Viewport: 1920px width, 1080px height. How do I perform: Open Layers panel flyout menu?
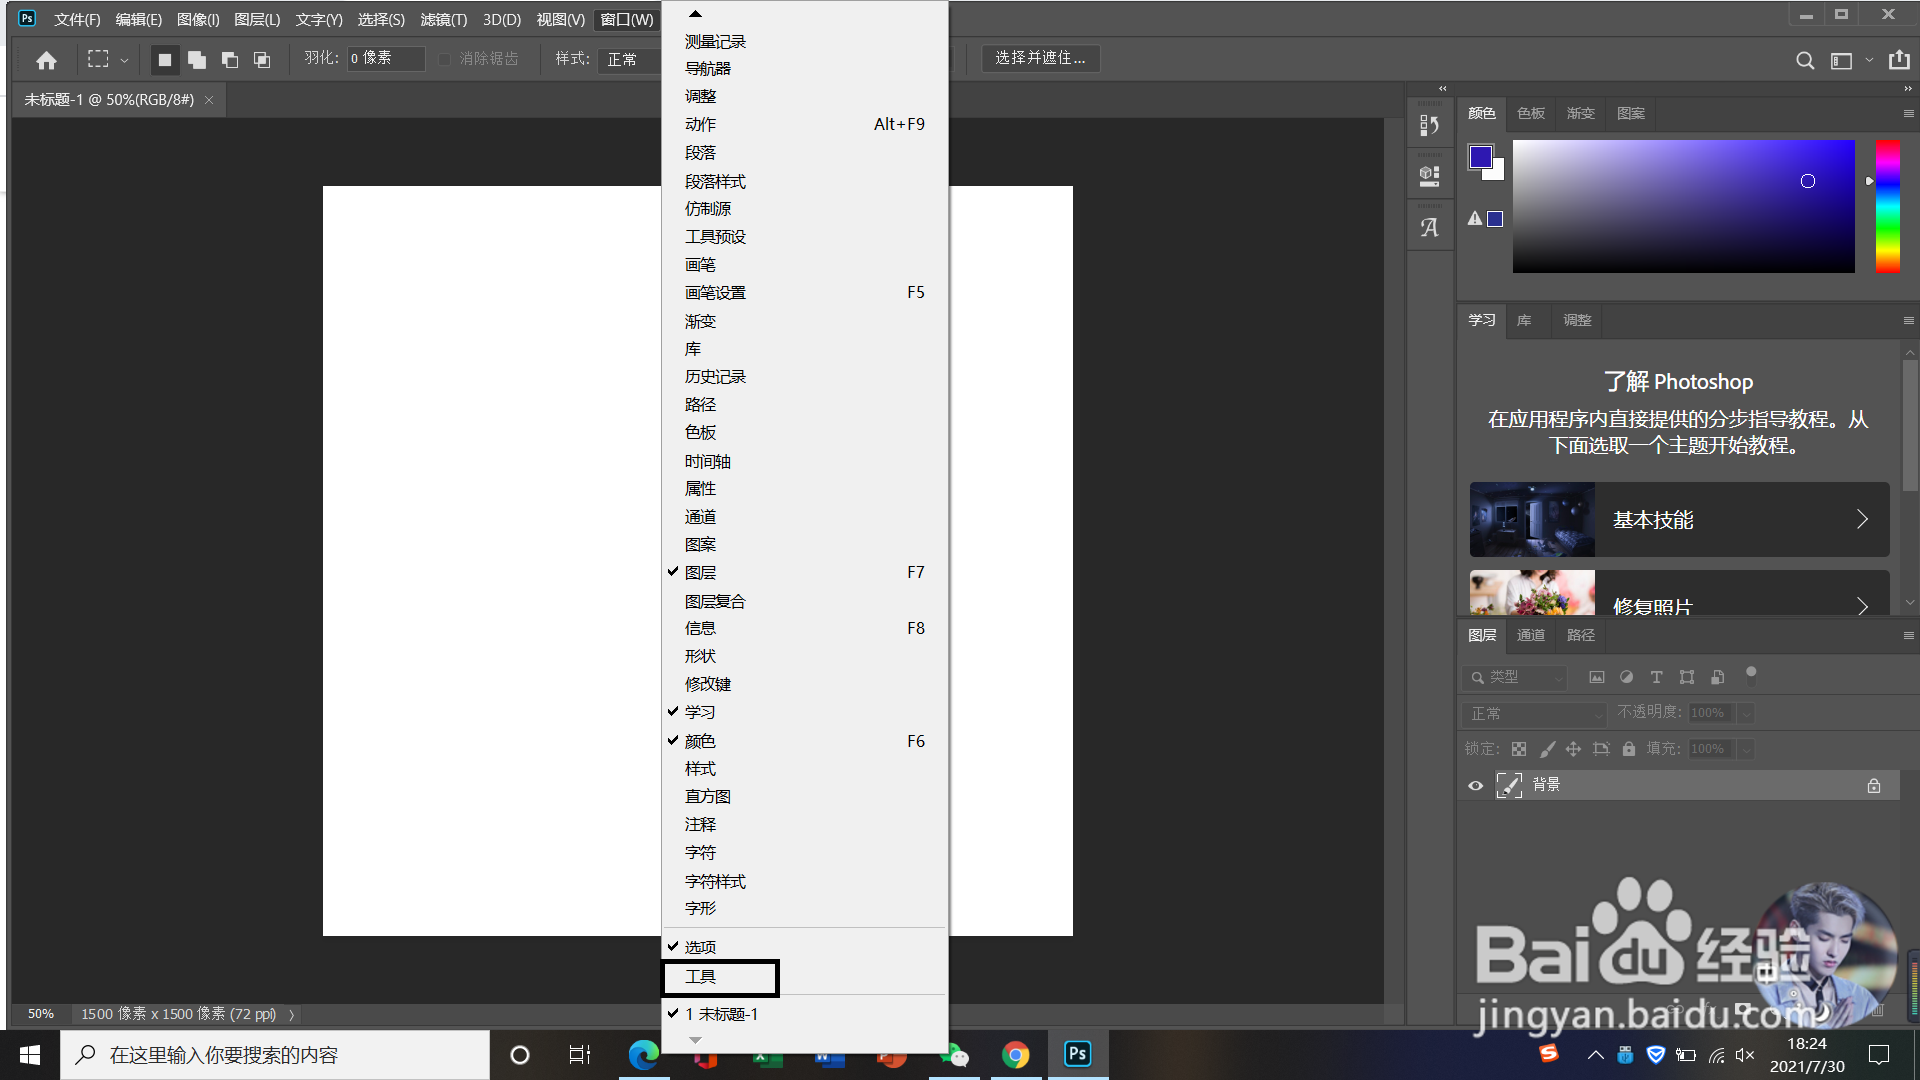[1908, 636]
